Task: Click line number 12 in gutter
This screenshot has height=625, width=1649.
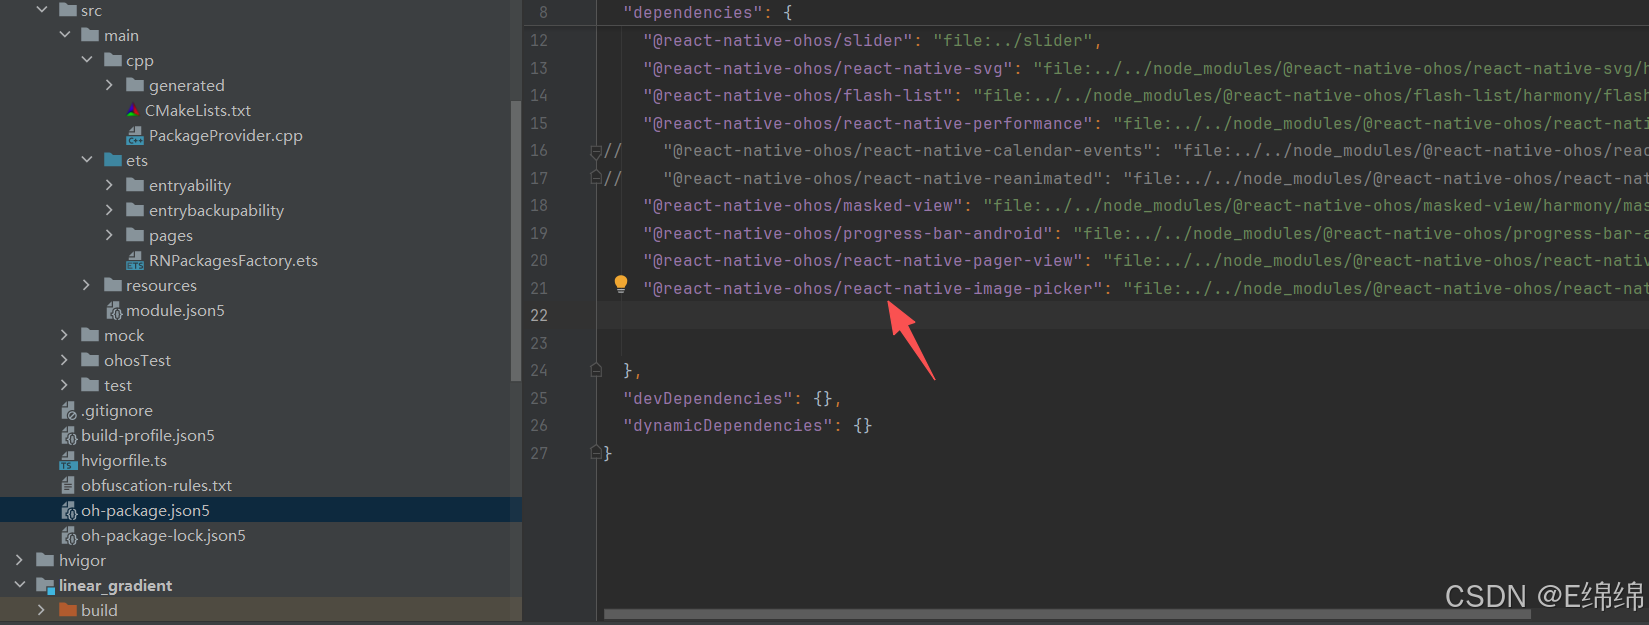Action: pyautogui.click(x=539, y=41)
